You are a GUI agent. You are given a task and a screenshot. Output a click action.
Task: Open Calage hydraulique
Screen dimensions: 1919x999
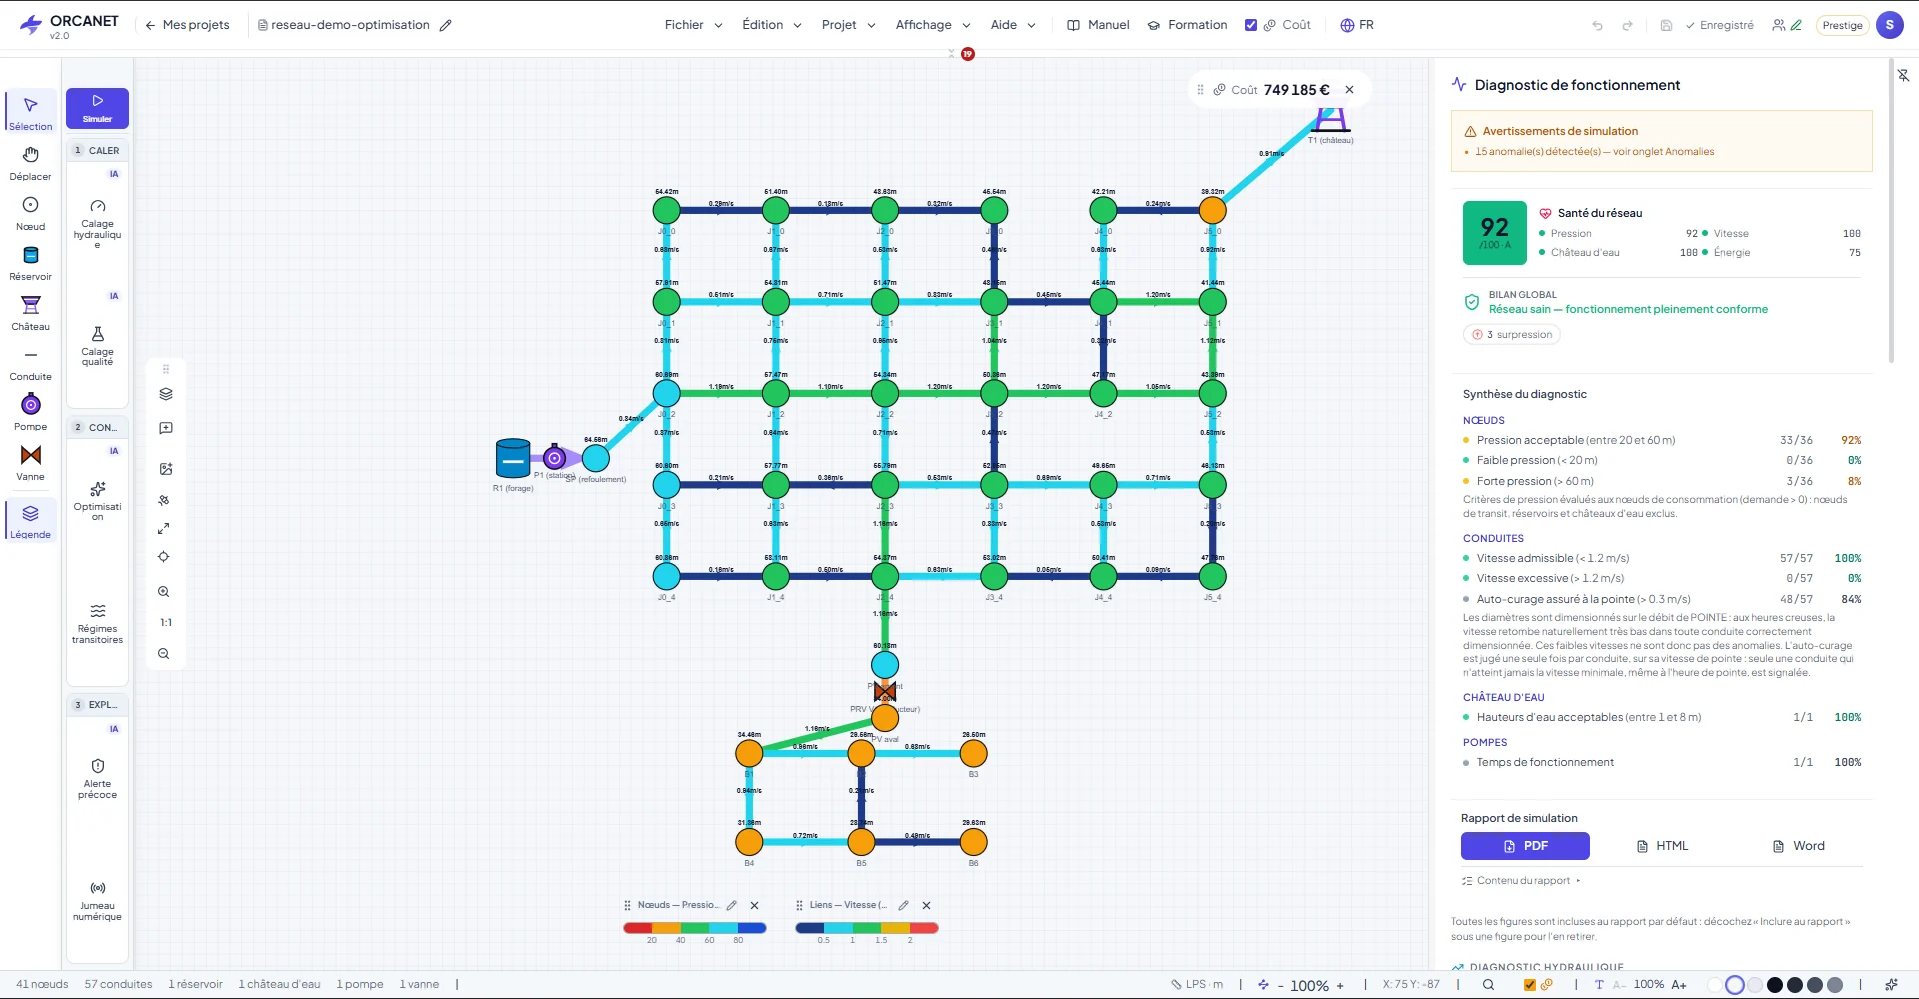pyautogui.click(x=97, y=224)
